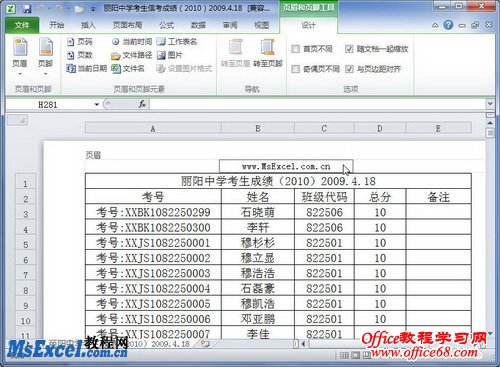Switch to the 视图 View tab
The width and height of the screenshot is (500, 367).
point(262,25)
